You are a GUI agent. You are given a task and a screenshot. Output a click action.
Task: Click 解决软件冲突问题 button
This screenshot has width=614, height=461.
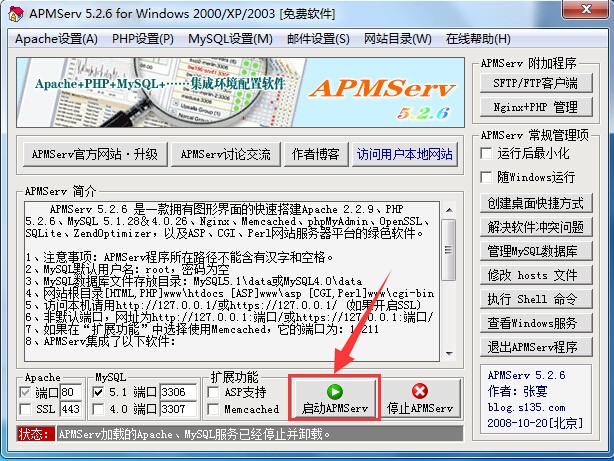click(536, 227)
